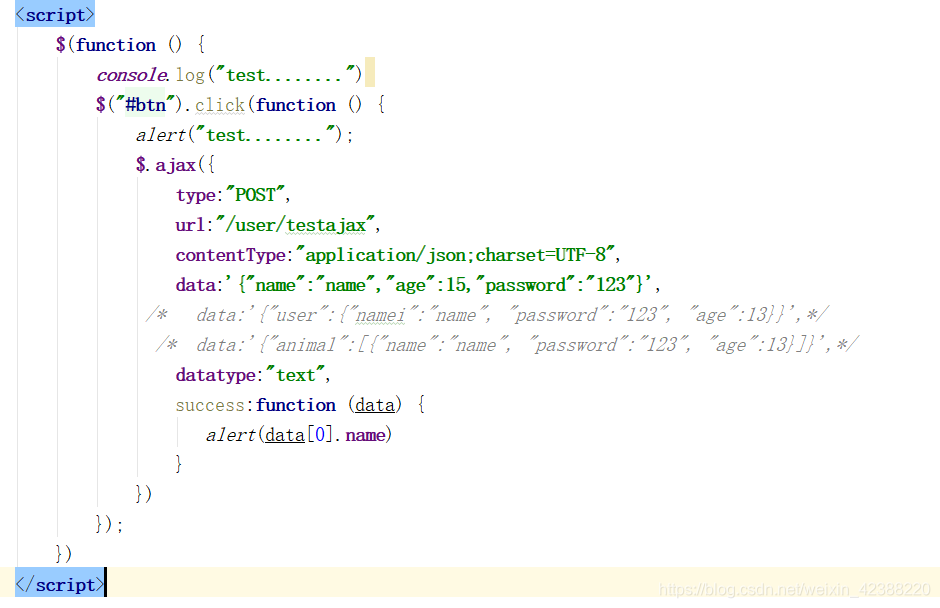Click the click method after #btn

219,105
